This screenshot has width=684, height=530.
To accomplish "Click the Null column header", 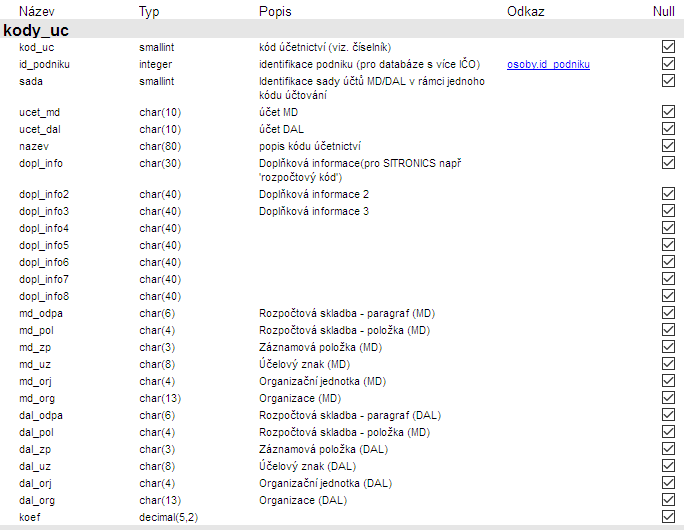I will pyautogui.click(x=663, y=11).
